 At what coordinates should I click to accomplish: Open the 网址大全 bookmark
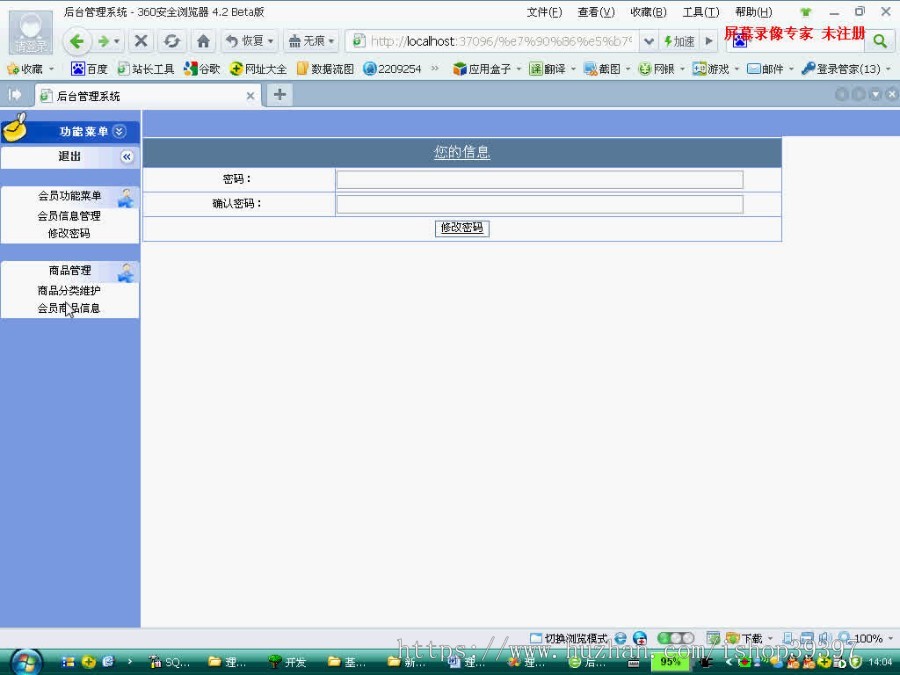pyautogui.click(x=258, y=69)
